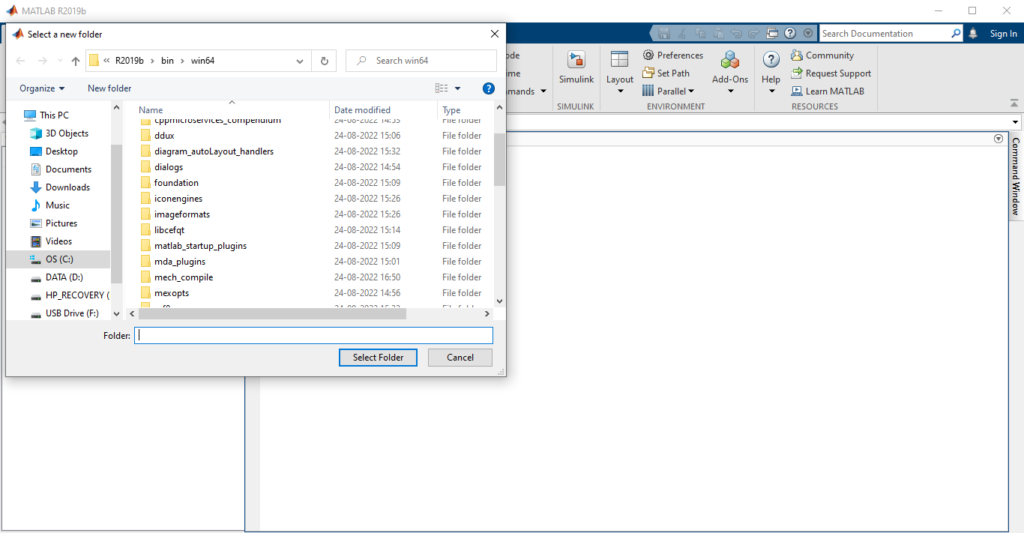Open Preferences gear icon
1024x533 pixels.
pos(648,55)
